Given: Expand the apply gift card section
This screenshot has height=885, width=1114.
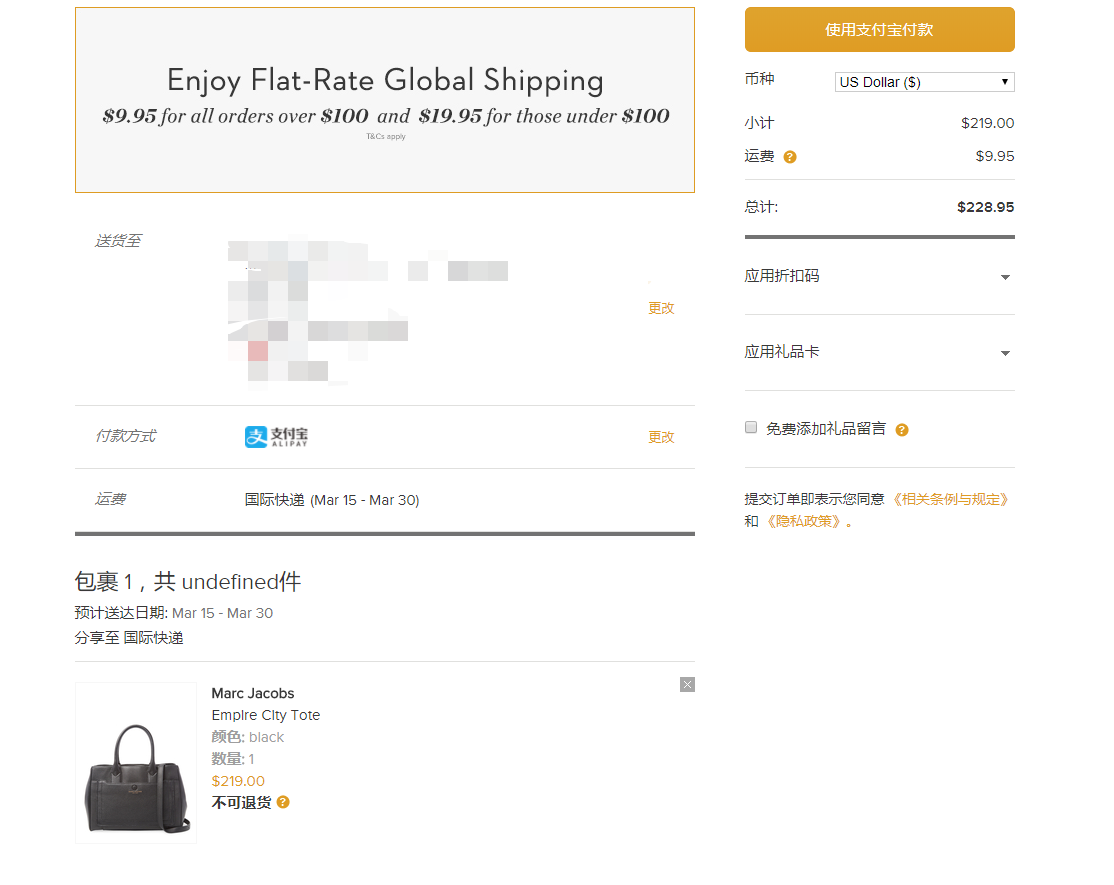Looking at the screenshot, I should pos(880,352).
